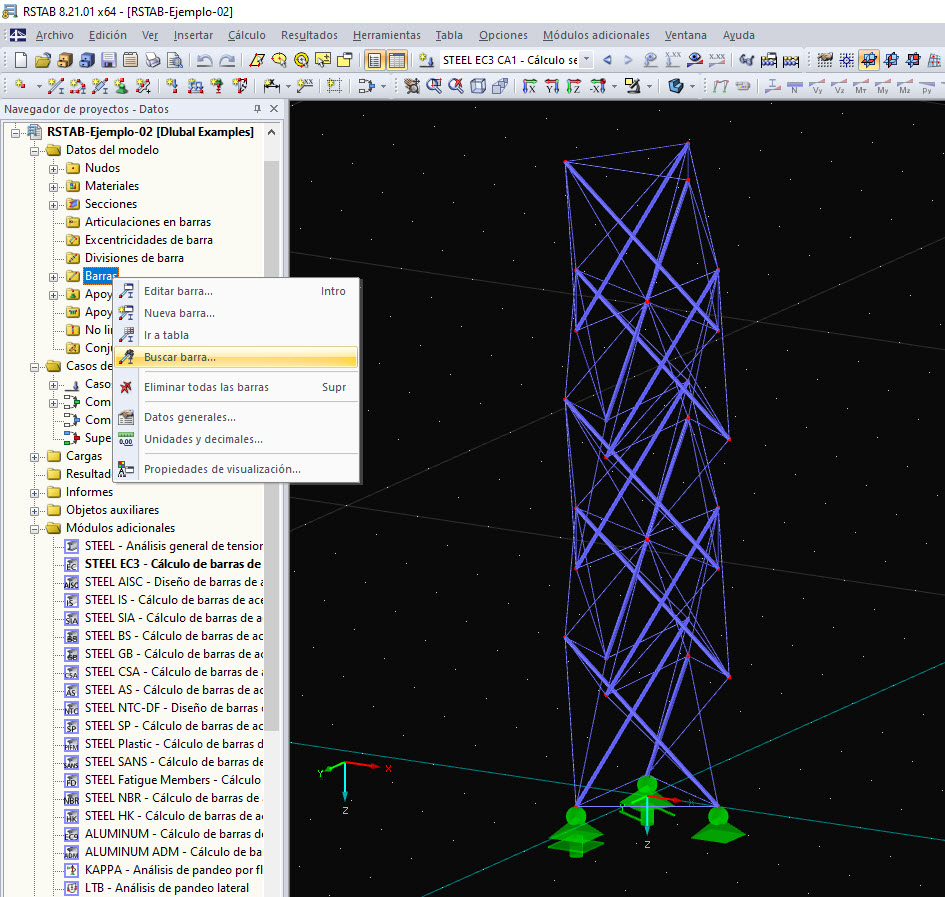
Task: Click the navigator vertical scrollbar up arrow
Action: click(x=272, y=132)
